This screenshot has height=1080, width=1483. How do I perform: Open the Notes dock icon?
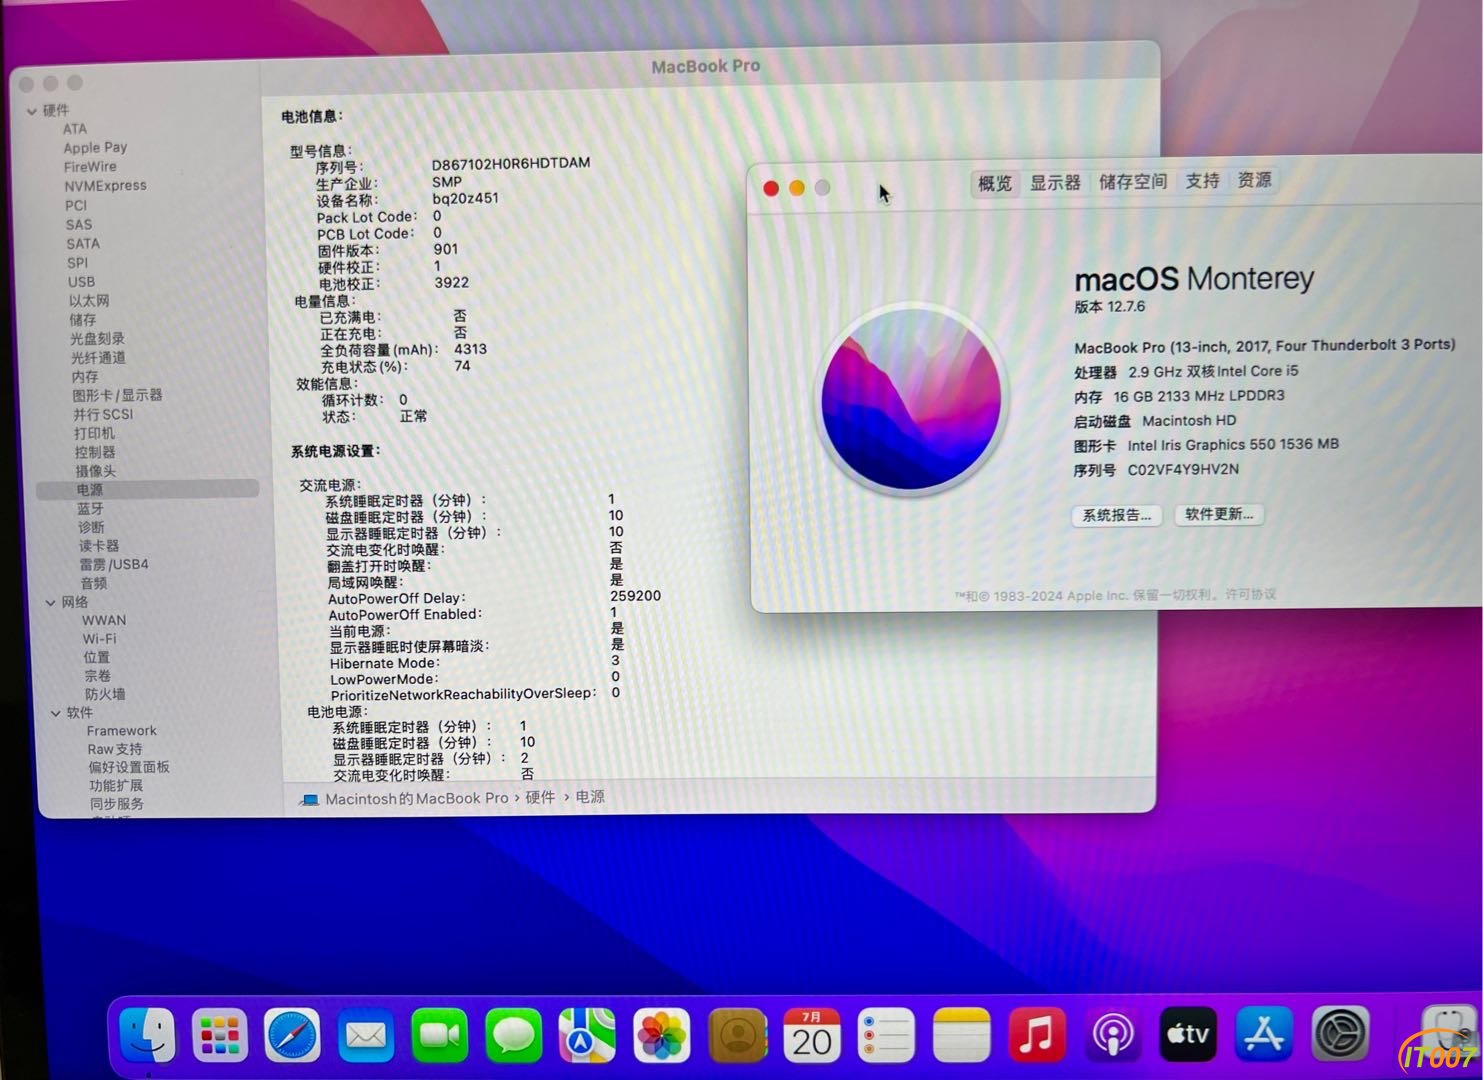click(x=961, y=1035)
